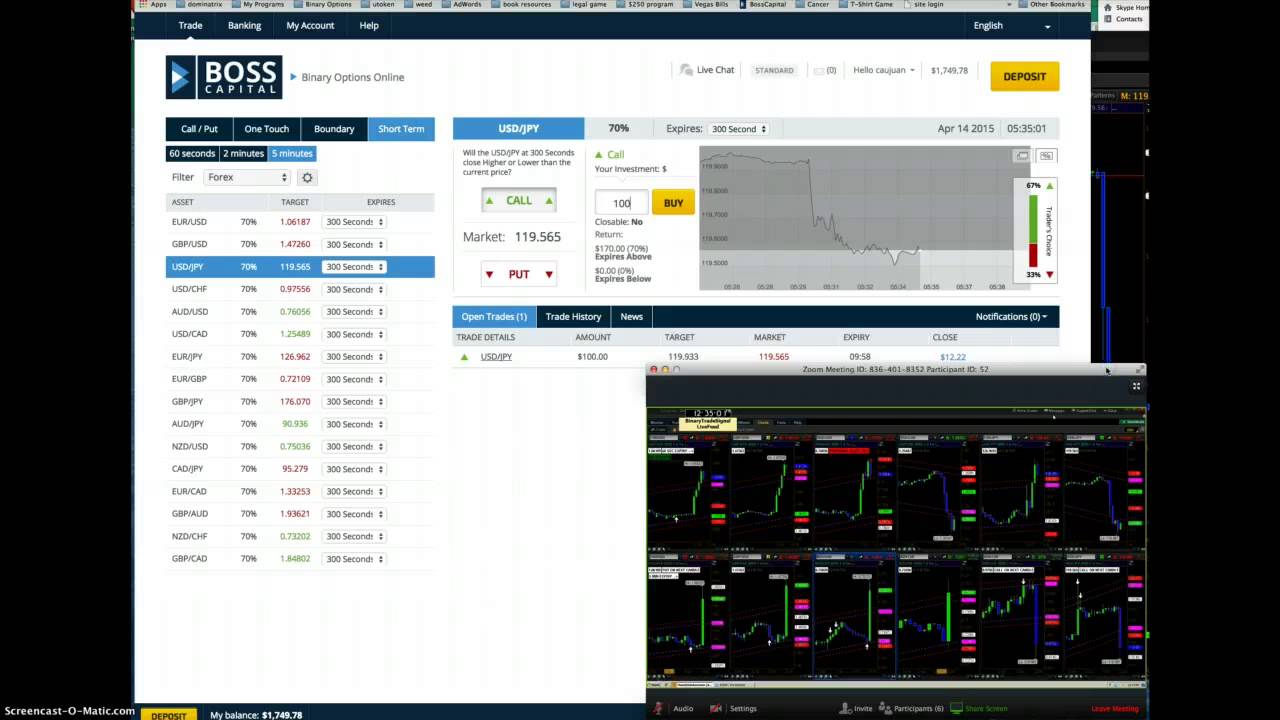Image resolution: width=1280 pixels, height=720 pixels.
Task: Open the messages envelope icon (0)
Action: 819,71
